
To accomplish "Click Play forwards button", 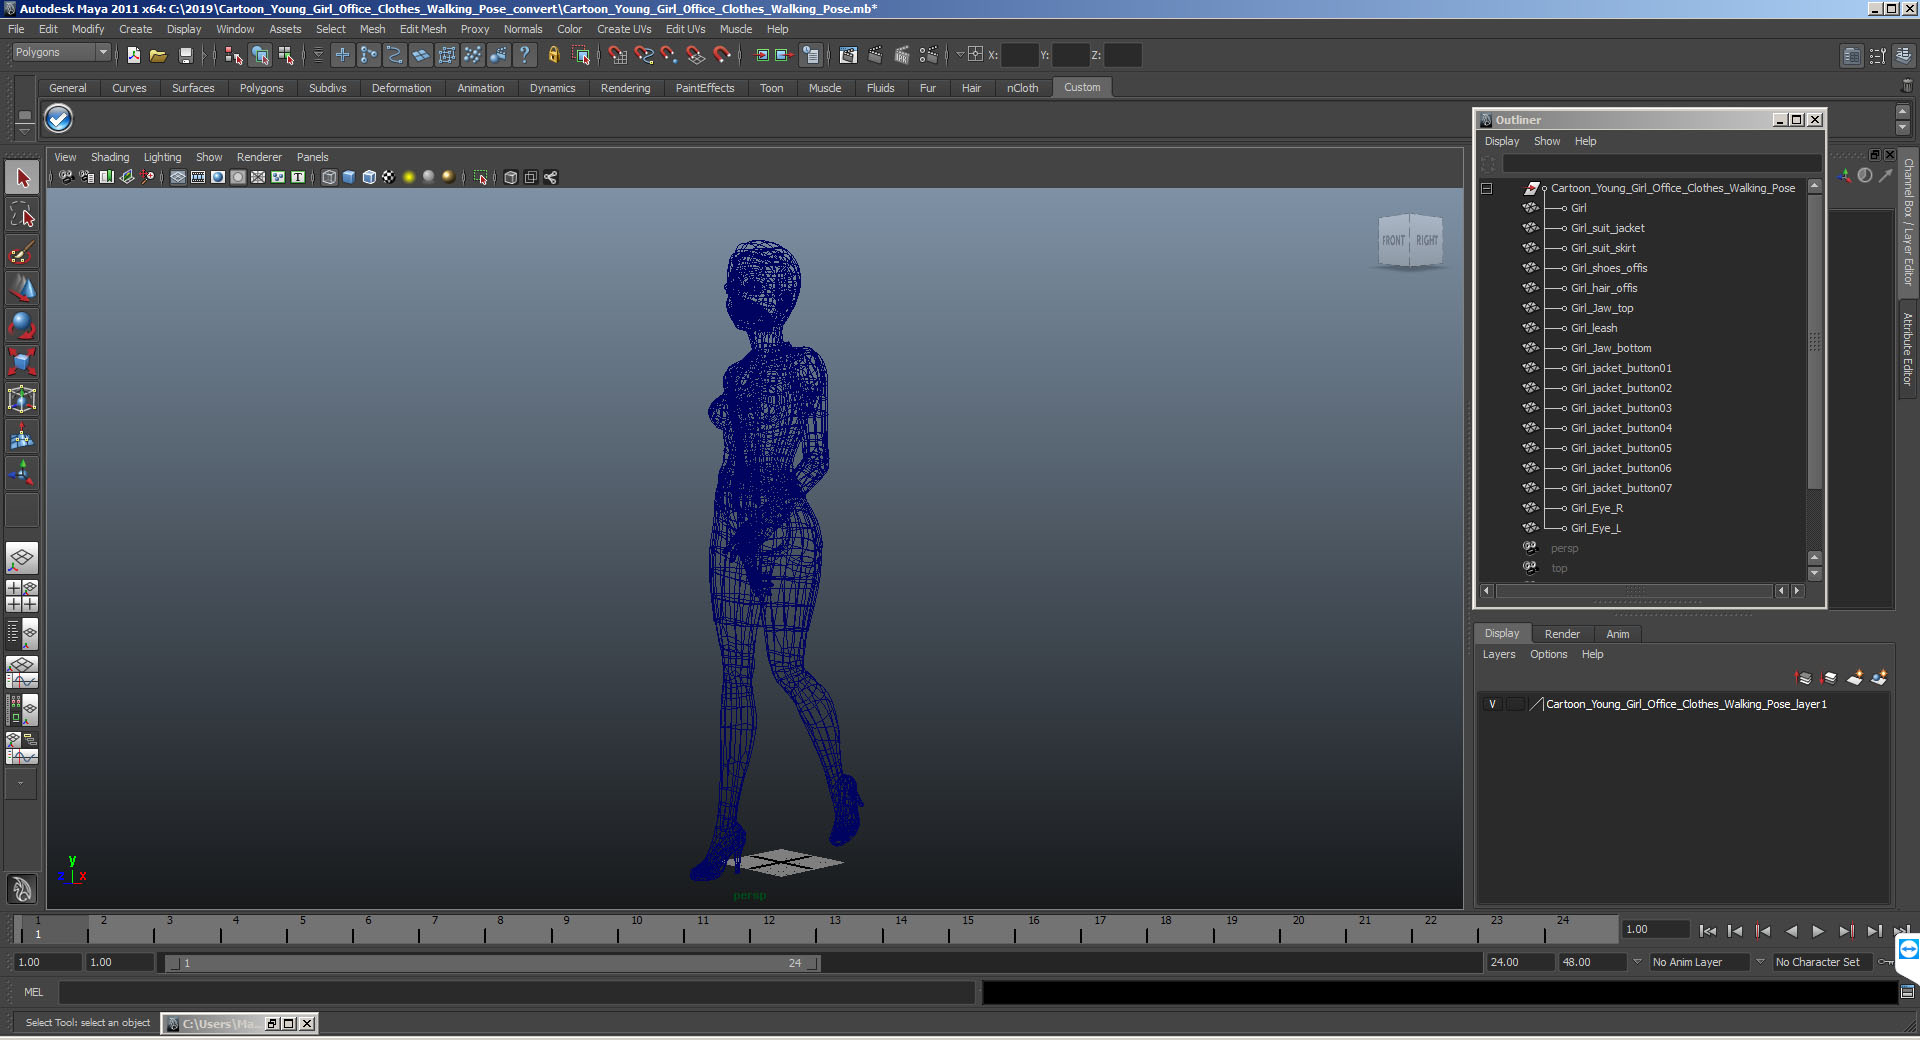I will tap(1818, 931).
